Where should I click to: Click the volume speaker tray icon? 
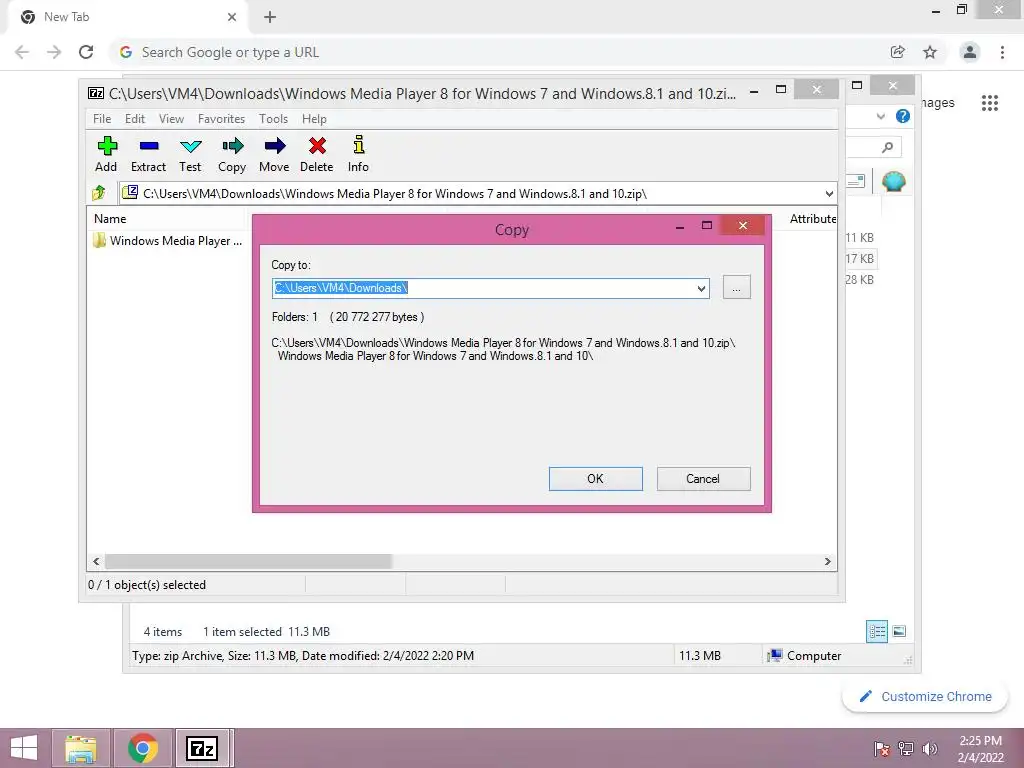pos(929,748)
